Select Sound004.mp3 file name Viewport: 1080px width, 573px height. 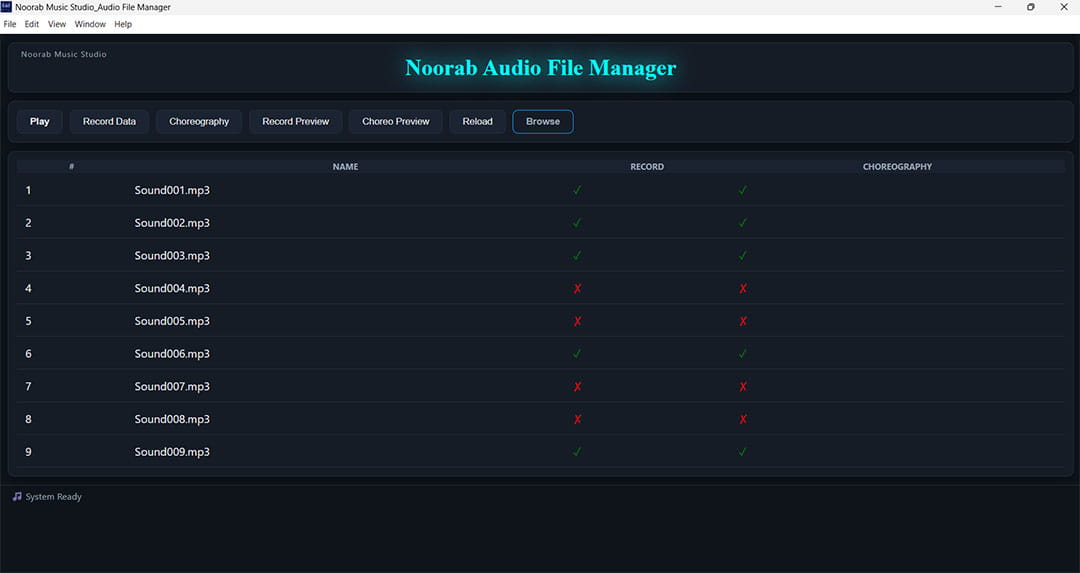pyautogui.click(x=172, y=288)
